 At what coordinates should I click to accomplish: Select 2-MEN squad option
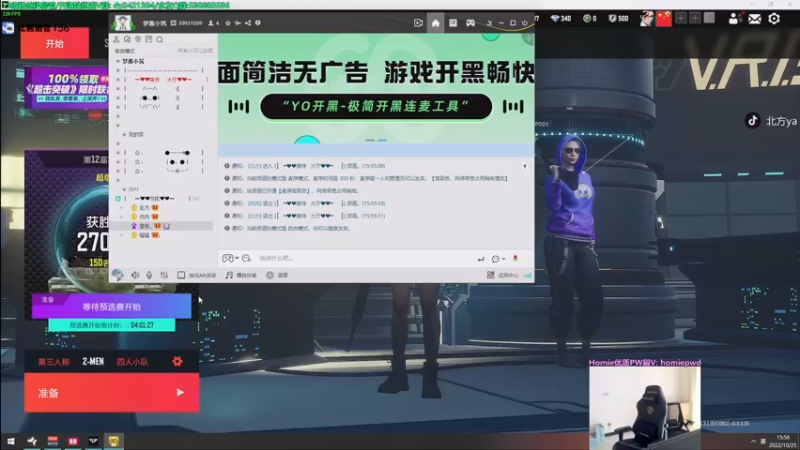pos(93,362)
